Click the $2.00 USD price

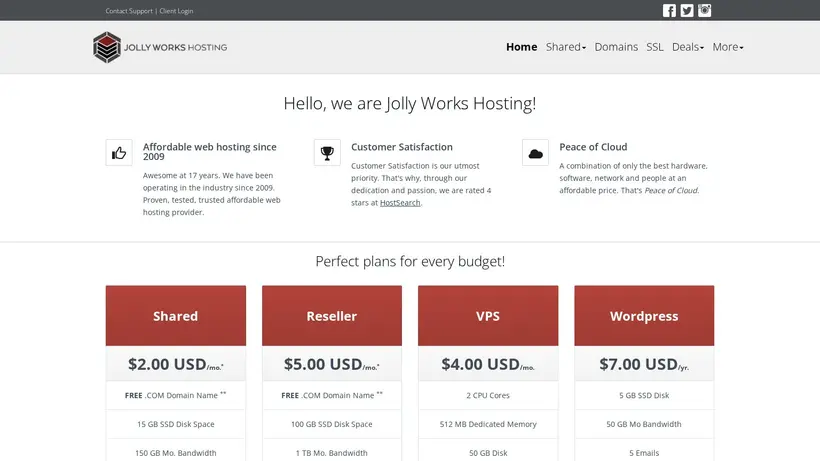click(176, 364)
